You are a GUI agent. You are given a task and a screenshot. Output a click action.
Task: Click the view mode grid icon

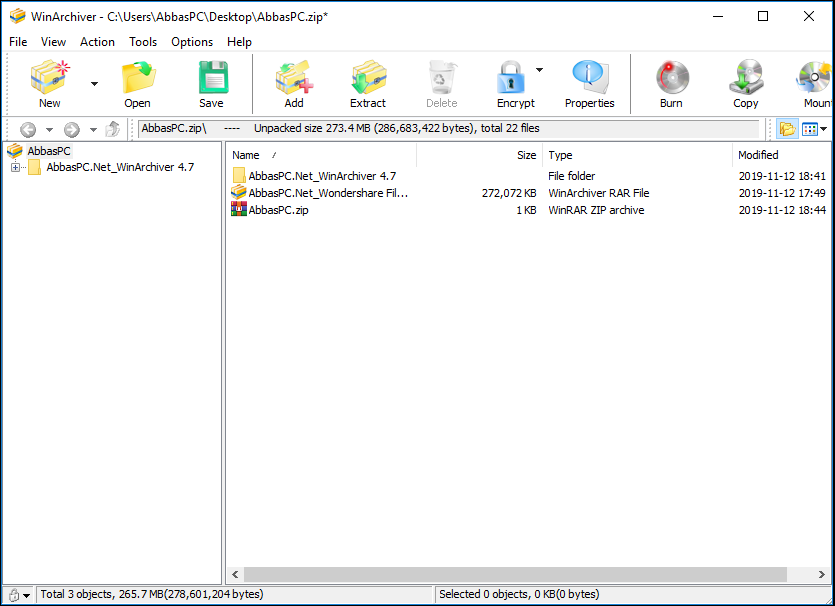[809, 129]
